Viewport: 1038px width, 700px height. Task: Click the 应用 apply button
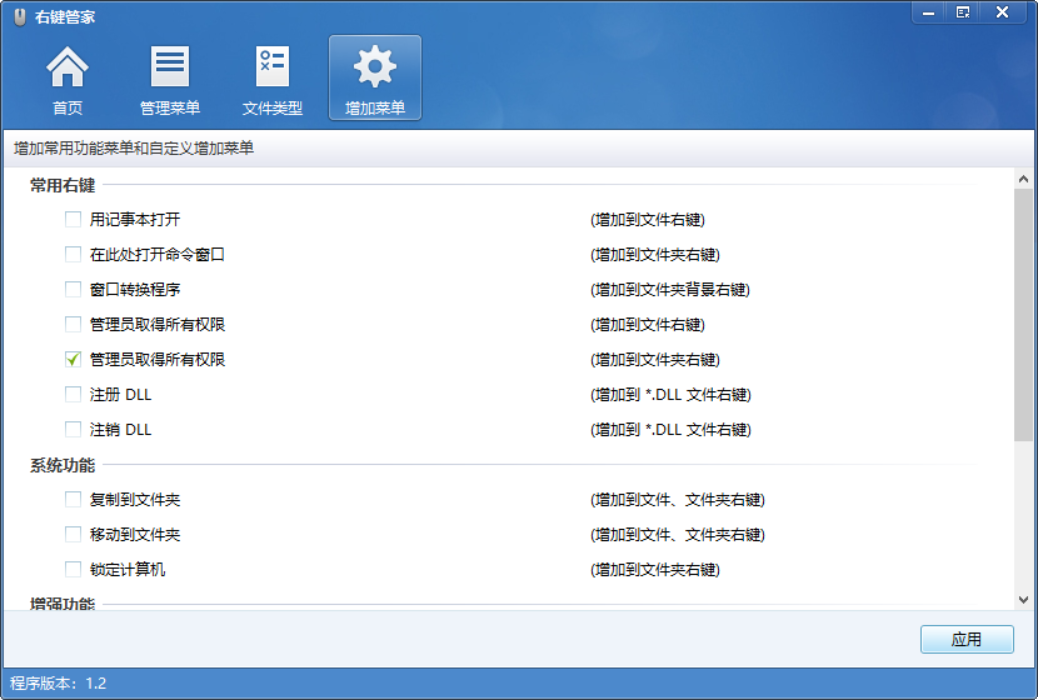(966, 639)
